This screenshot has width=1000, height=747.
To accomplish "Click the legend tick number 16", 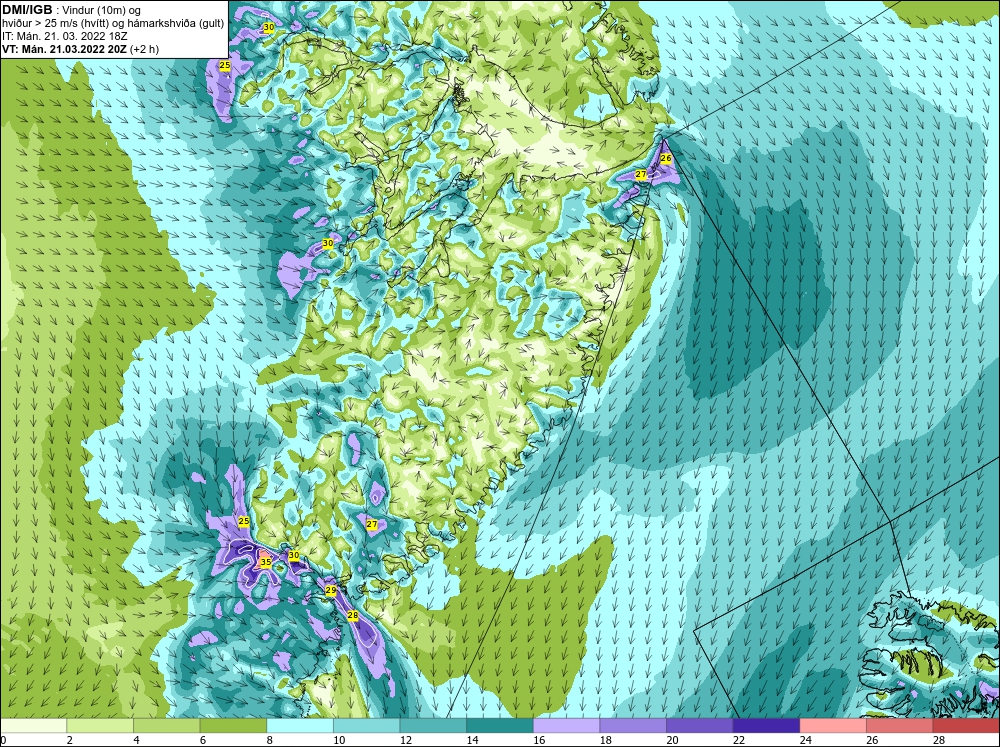I will point(539,740).
